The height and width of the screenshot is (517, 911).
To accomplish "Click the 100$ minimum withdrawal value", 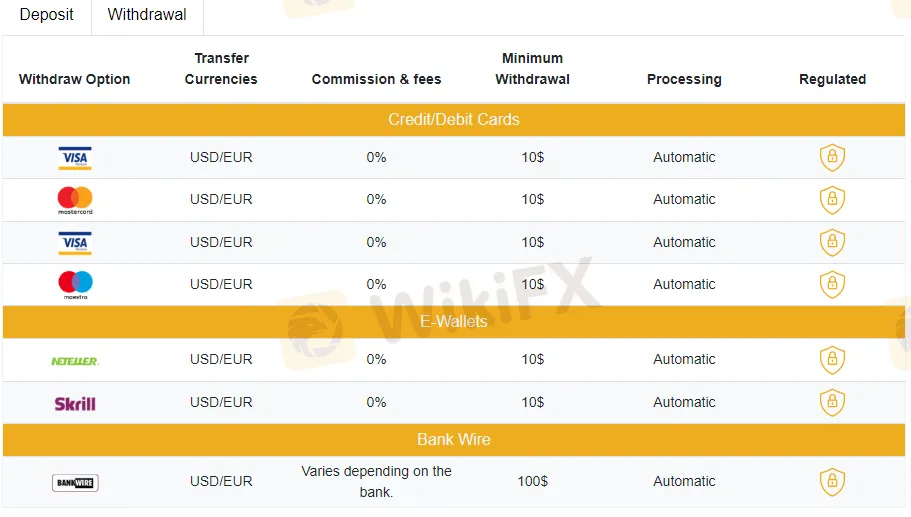I will (x=533, y=482).
